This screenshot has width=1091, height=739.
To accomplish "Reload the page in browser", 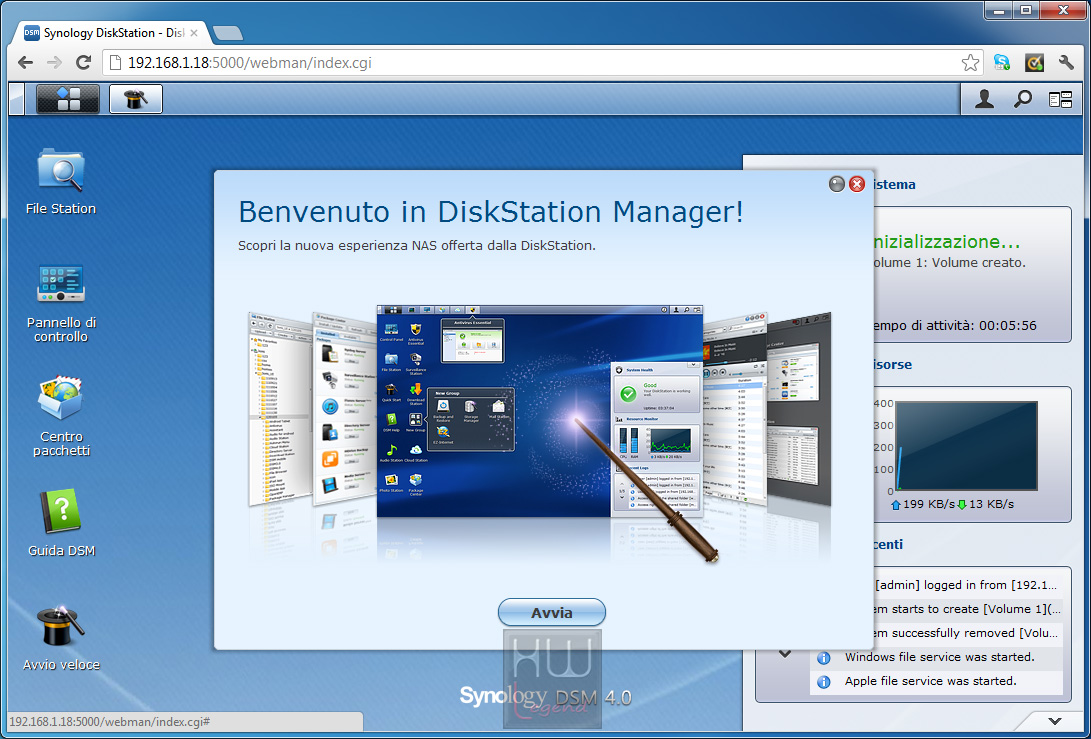I will 83,63.
